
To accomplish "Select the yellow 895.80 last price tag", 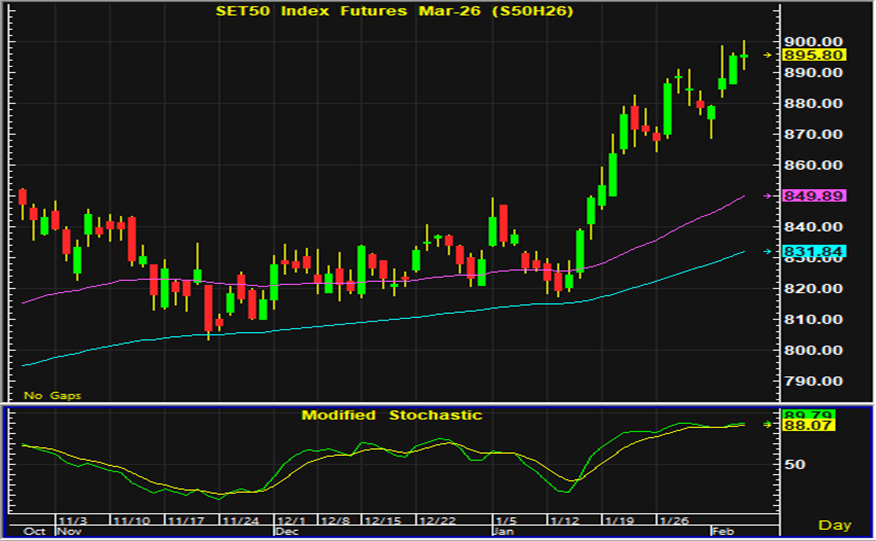I will coord(814,55).
